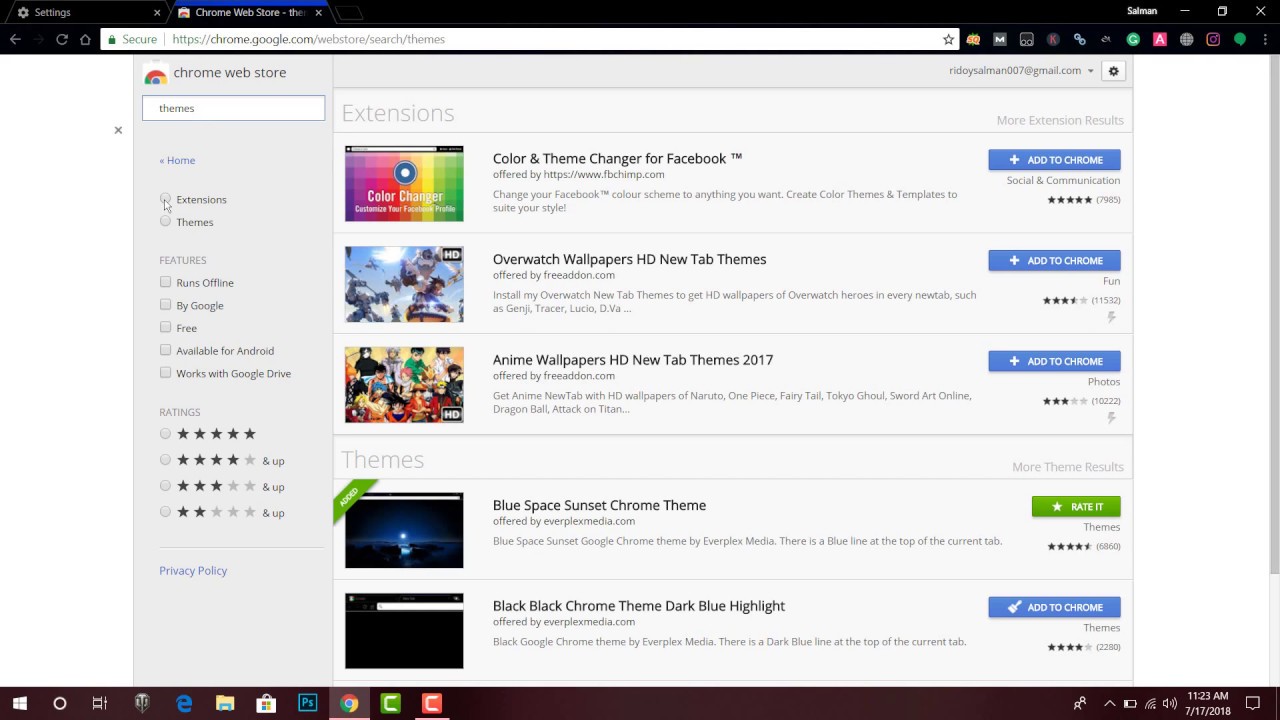Choose the five-star rating filter
Screen dimensions: 1280x720
(x=165, y=433)
